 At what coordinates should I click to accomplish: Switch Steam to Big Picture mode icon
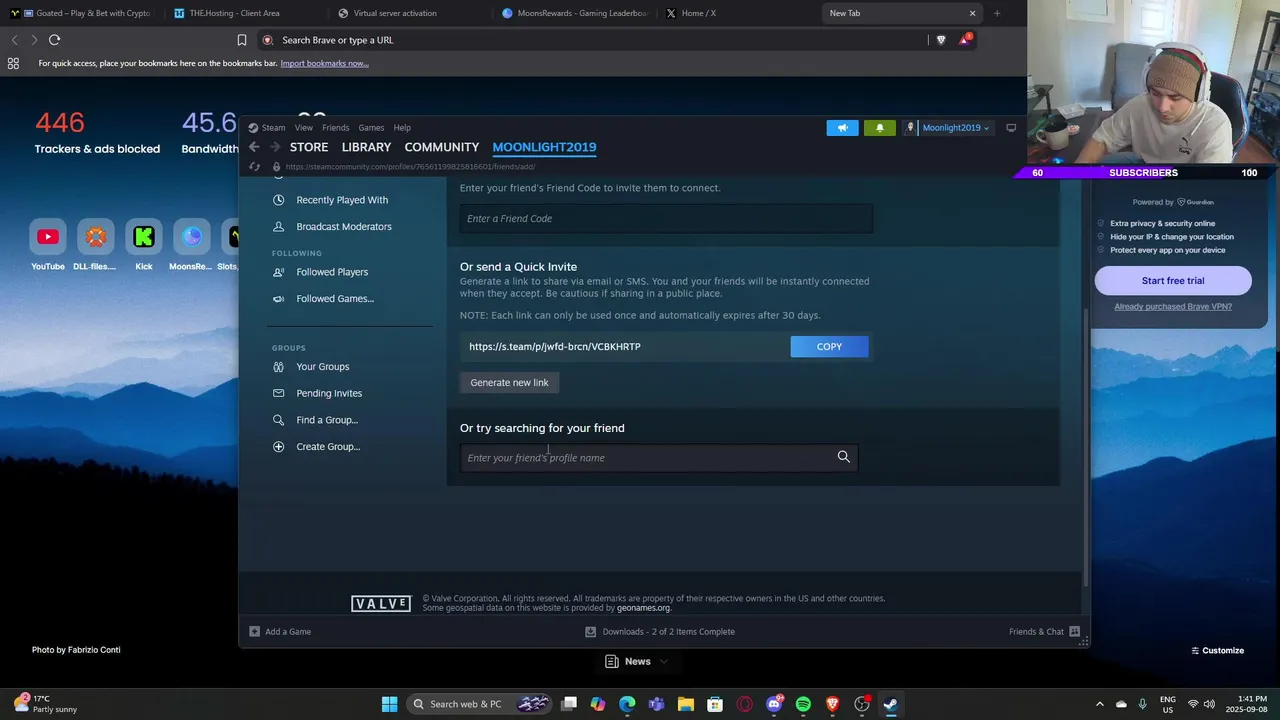(1011, 128)
